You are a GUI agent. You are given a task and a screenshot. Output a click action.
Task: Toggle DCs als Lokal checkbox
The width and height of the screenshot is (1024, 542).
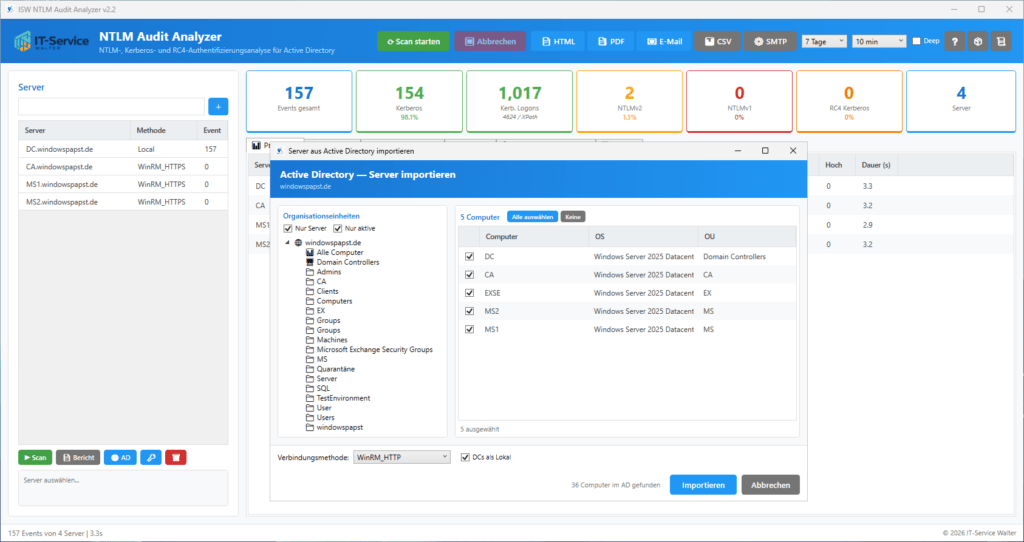(465, 457)
